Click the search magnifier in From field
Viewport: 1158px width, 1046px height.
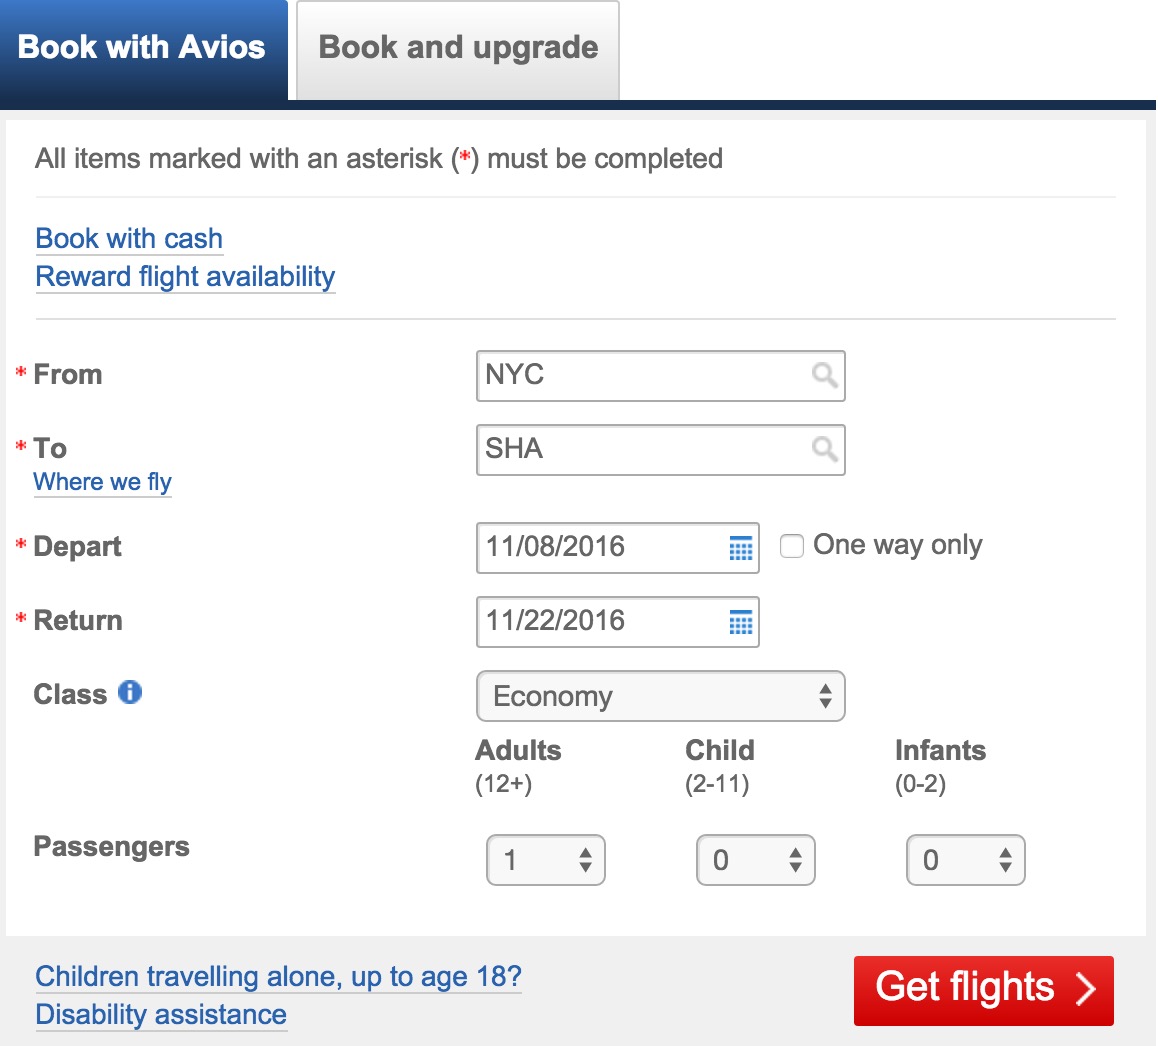point(824,375)
